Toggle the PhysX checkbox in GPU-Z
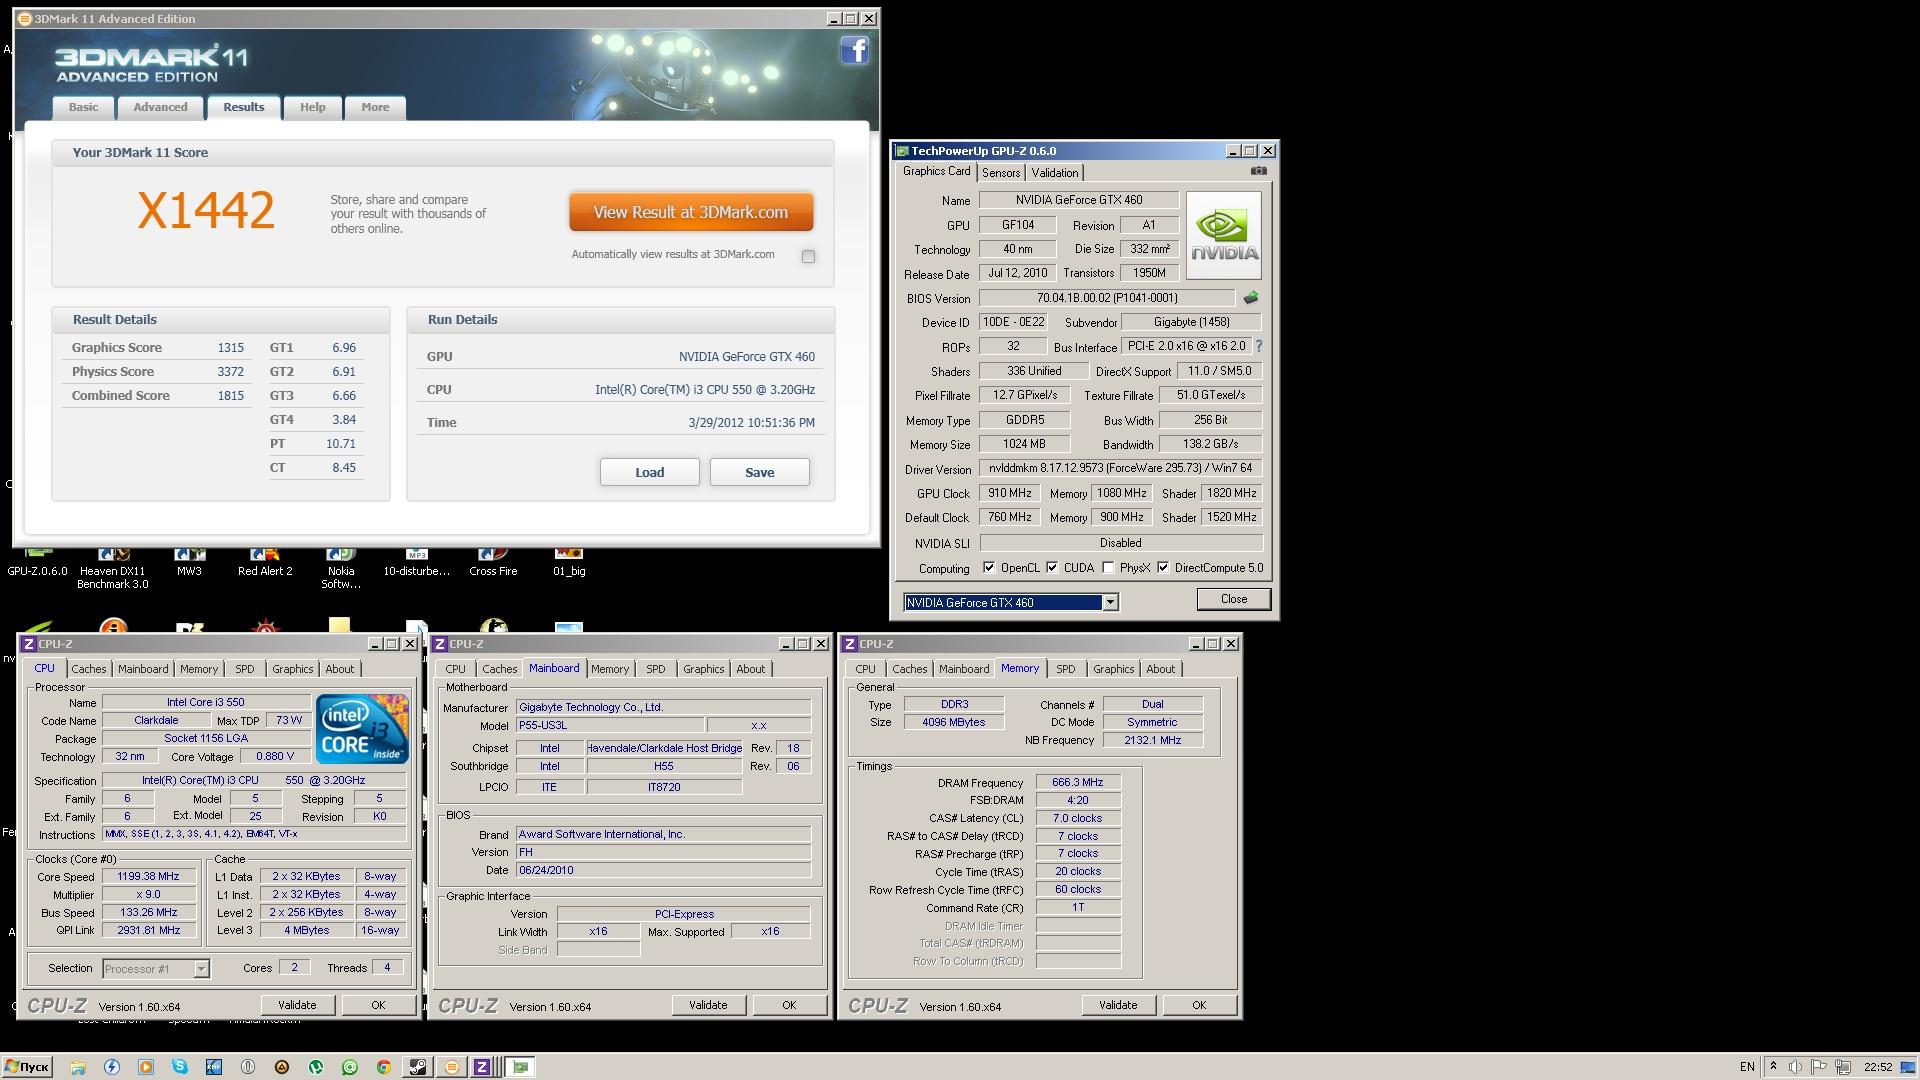1920x1080 pixels. (x=1108, y=567)
